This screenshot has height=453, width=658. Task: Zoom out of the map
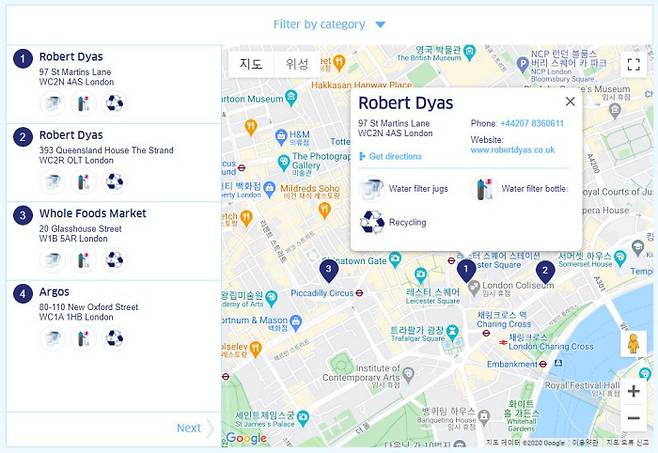pyautogui.click(x=632, y=419)
